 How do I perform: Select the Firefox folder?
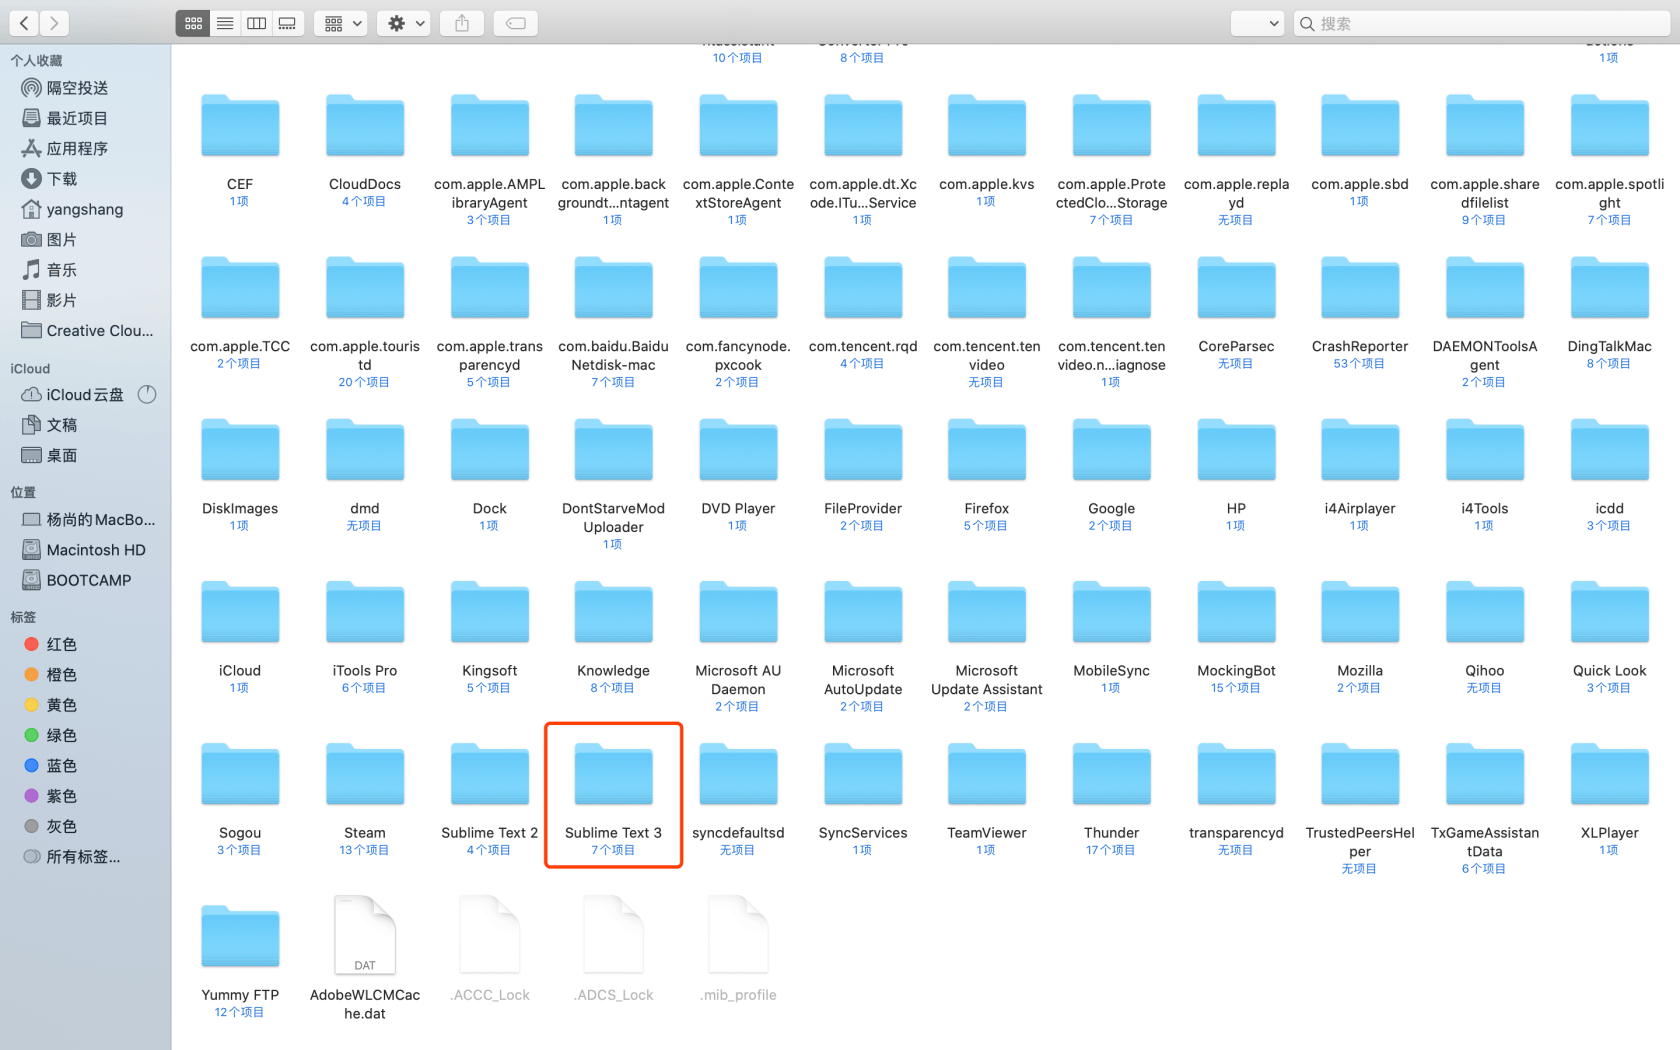[x=987, y=451]
